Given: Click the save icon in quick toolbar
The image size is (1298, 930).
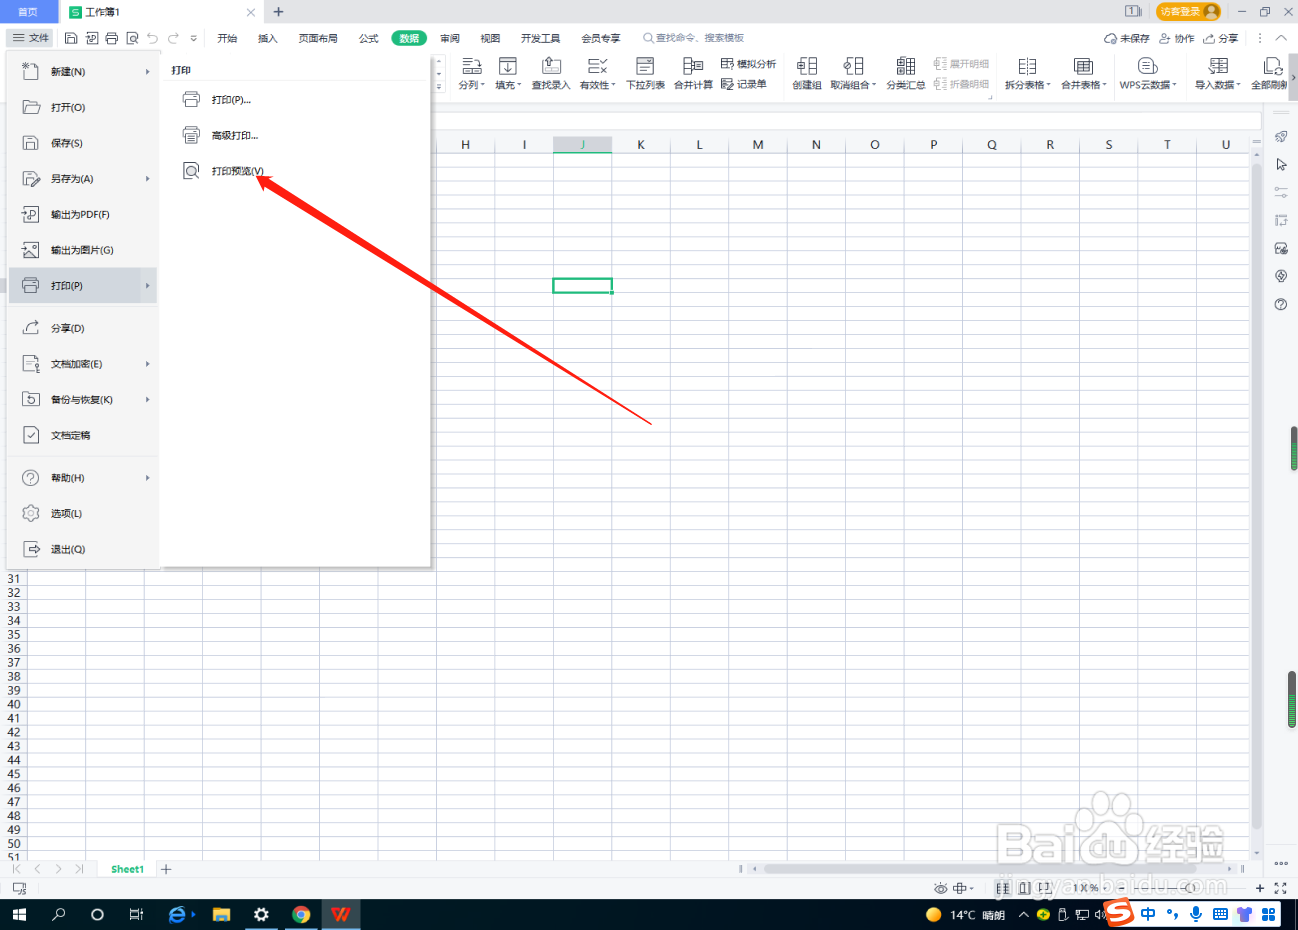Looking at the screenshot, I should click(71, 38).
